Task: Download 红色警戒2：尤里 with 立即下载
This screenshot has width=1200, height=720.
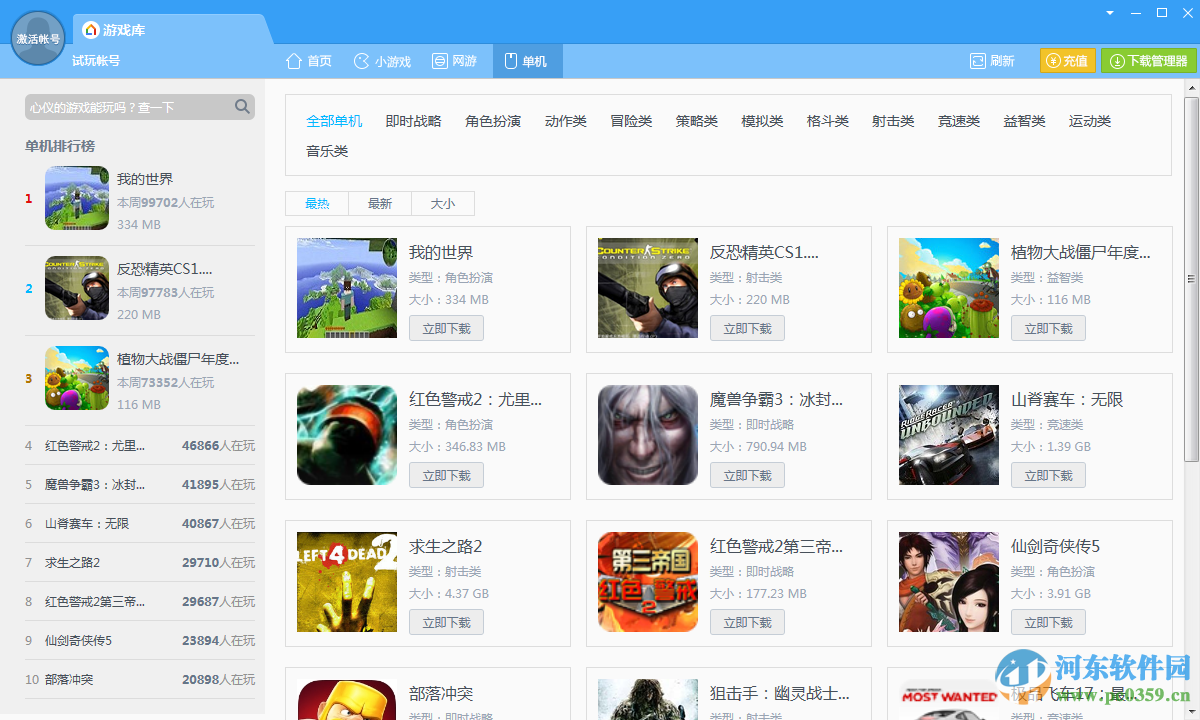Action: (x=446, y=475)
